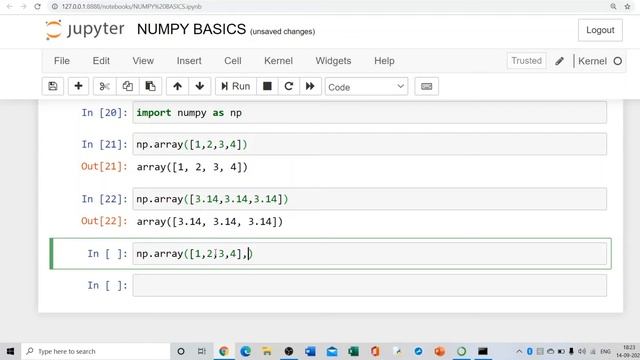Move the selected cell up
This screenshot has width=640, height=360.
point(177,87)
